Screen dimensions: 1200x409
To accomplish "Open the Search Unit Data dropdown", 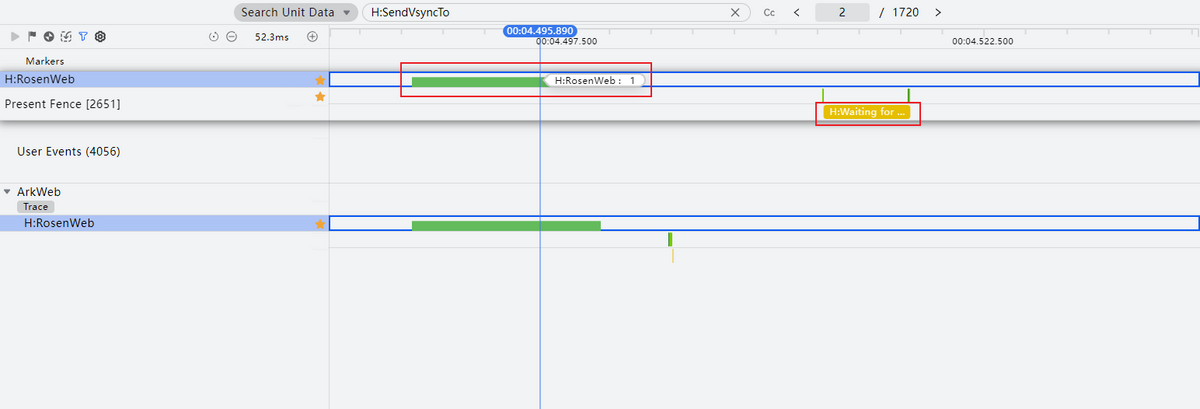I will 295,13.
